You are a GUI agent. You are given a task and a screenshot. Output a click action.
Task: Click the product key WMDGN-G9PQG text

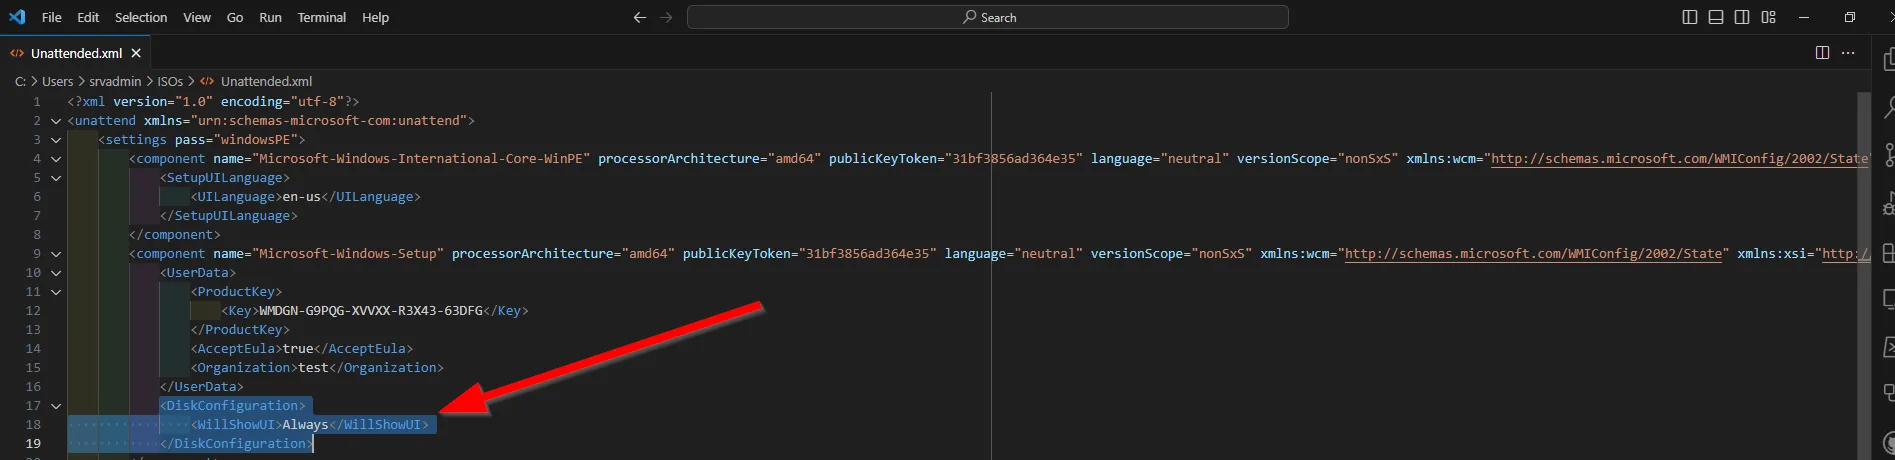[371, 311]
